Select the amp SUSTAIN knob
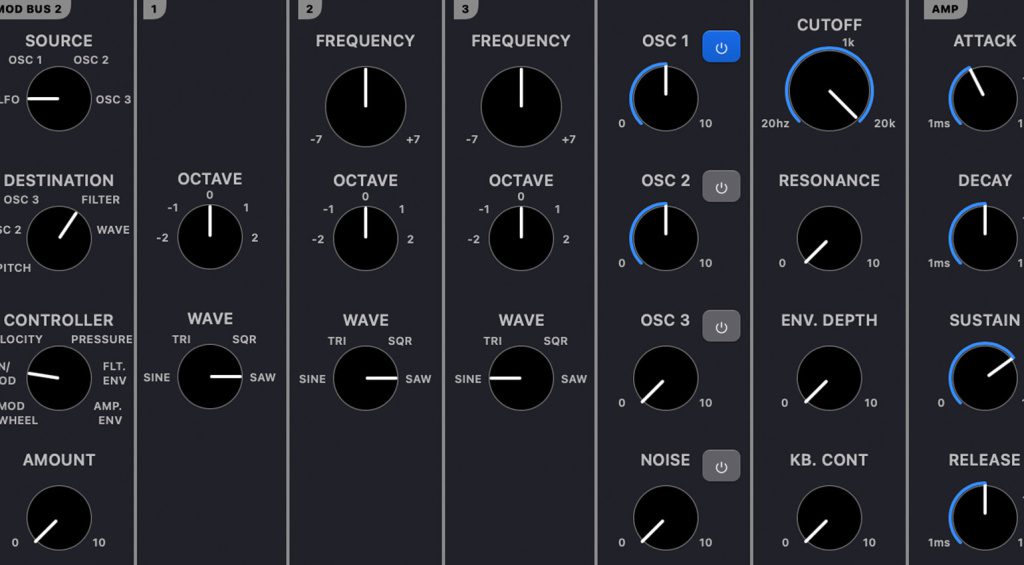This screenshot has height=565, width=1024. click(984, 378)
